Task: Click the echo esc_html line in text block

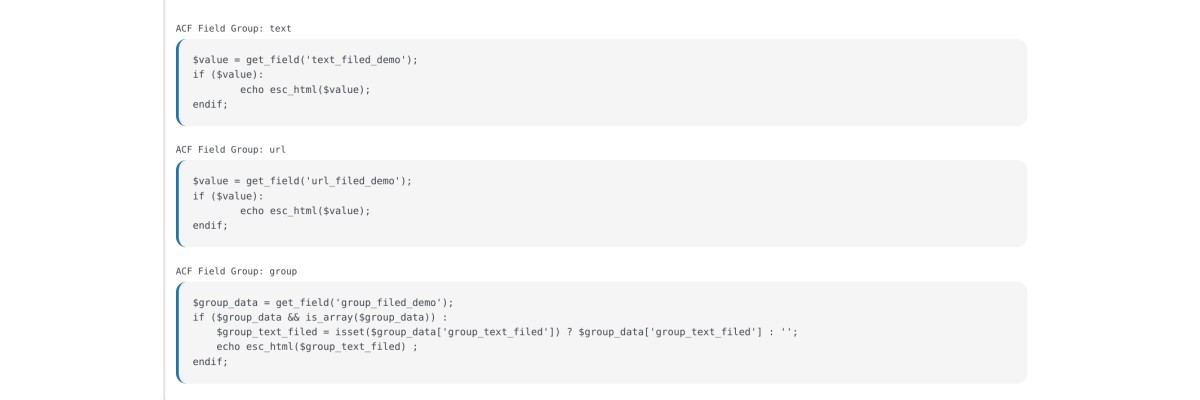Action: pos(305,89)
